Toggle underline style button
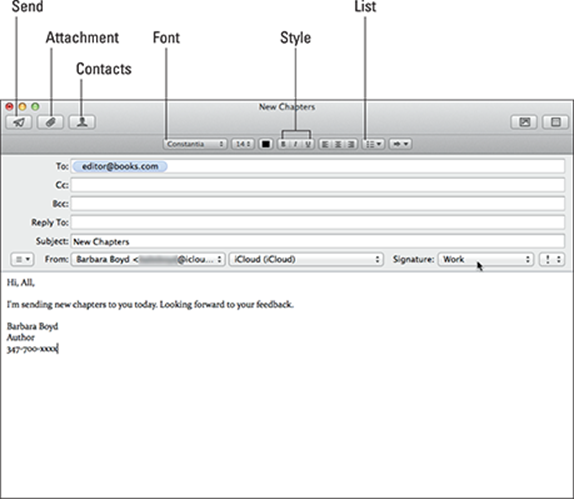The height and width of the screenshot is (499, 574). click(308, 144)
